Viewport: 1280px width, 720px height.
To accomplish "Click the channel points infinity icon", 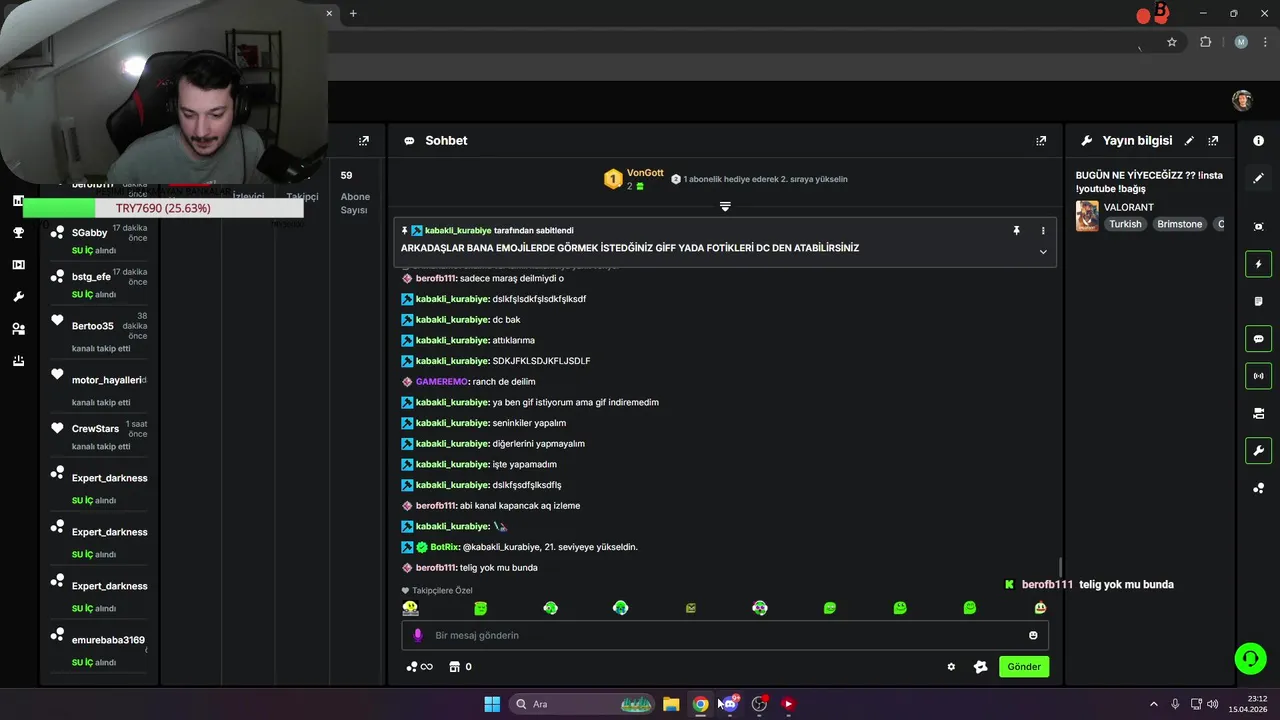I will pos(419,667).
